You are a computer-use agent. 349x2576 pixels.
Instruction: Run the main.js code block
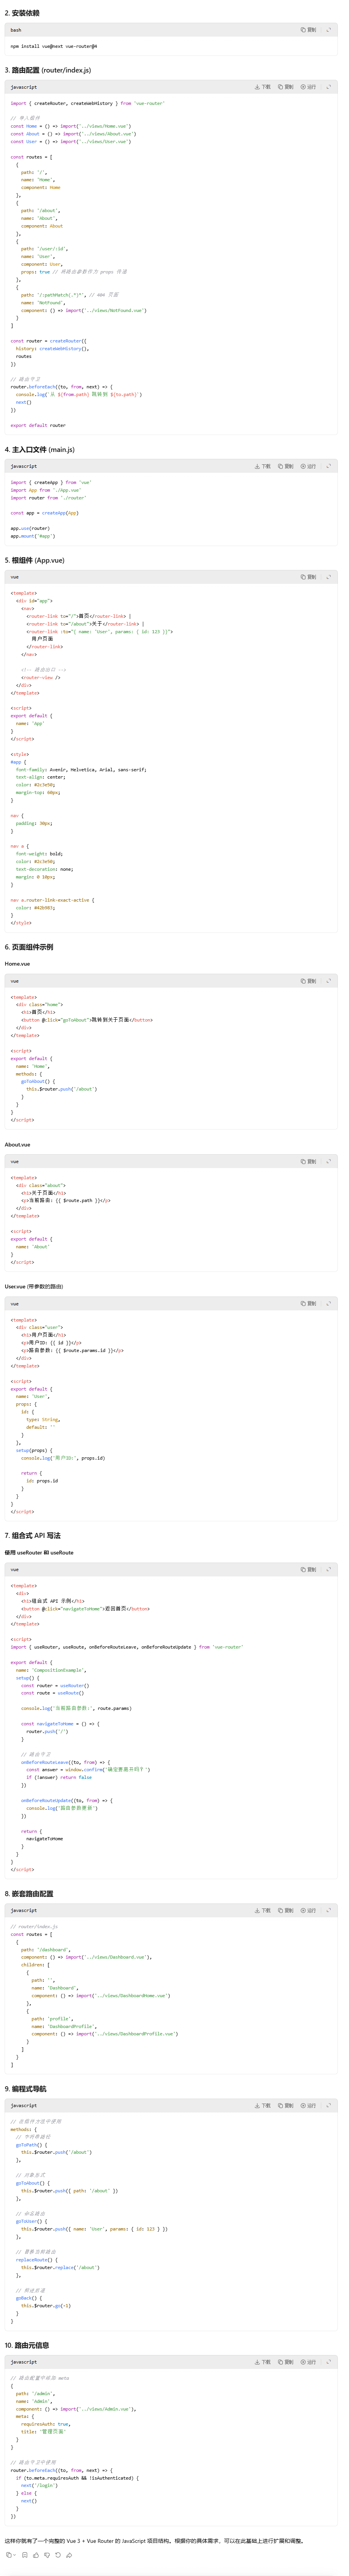309,466
